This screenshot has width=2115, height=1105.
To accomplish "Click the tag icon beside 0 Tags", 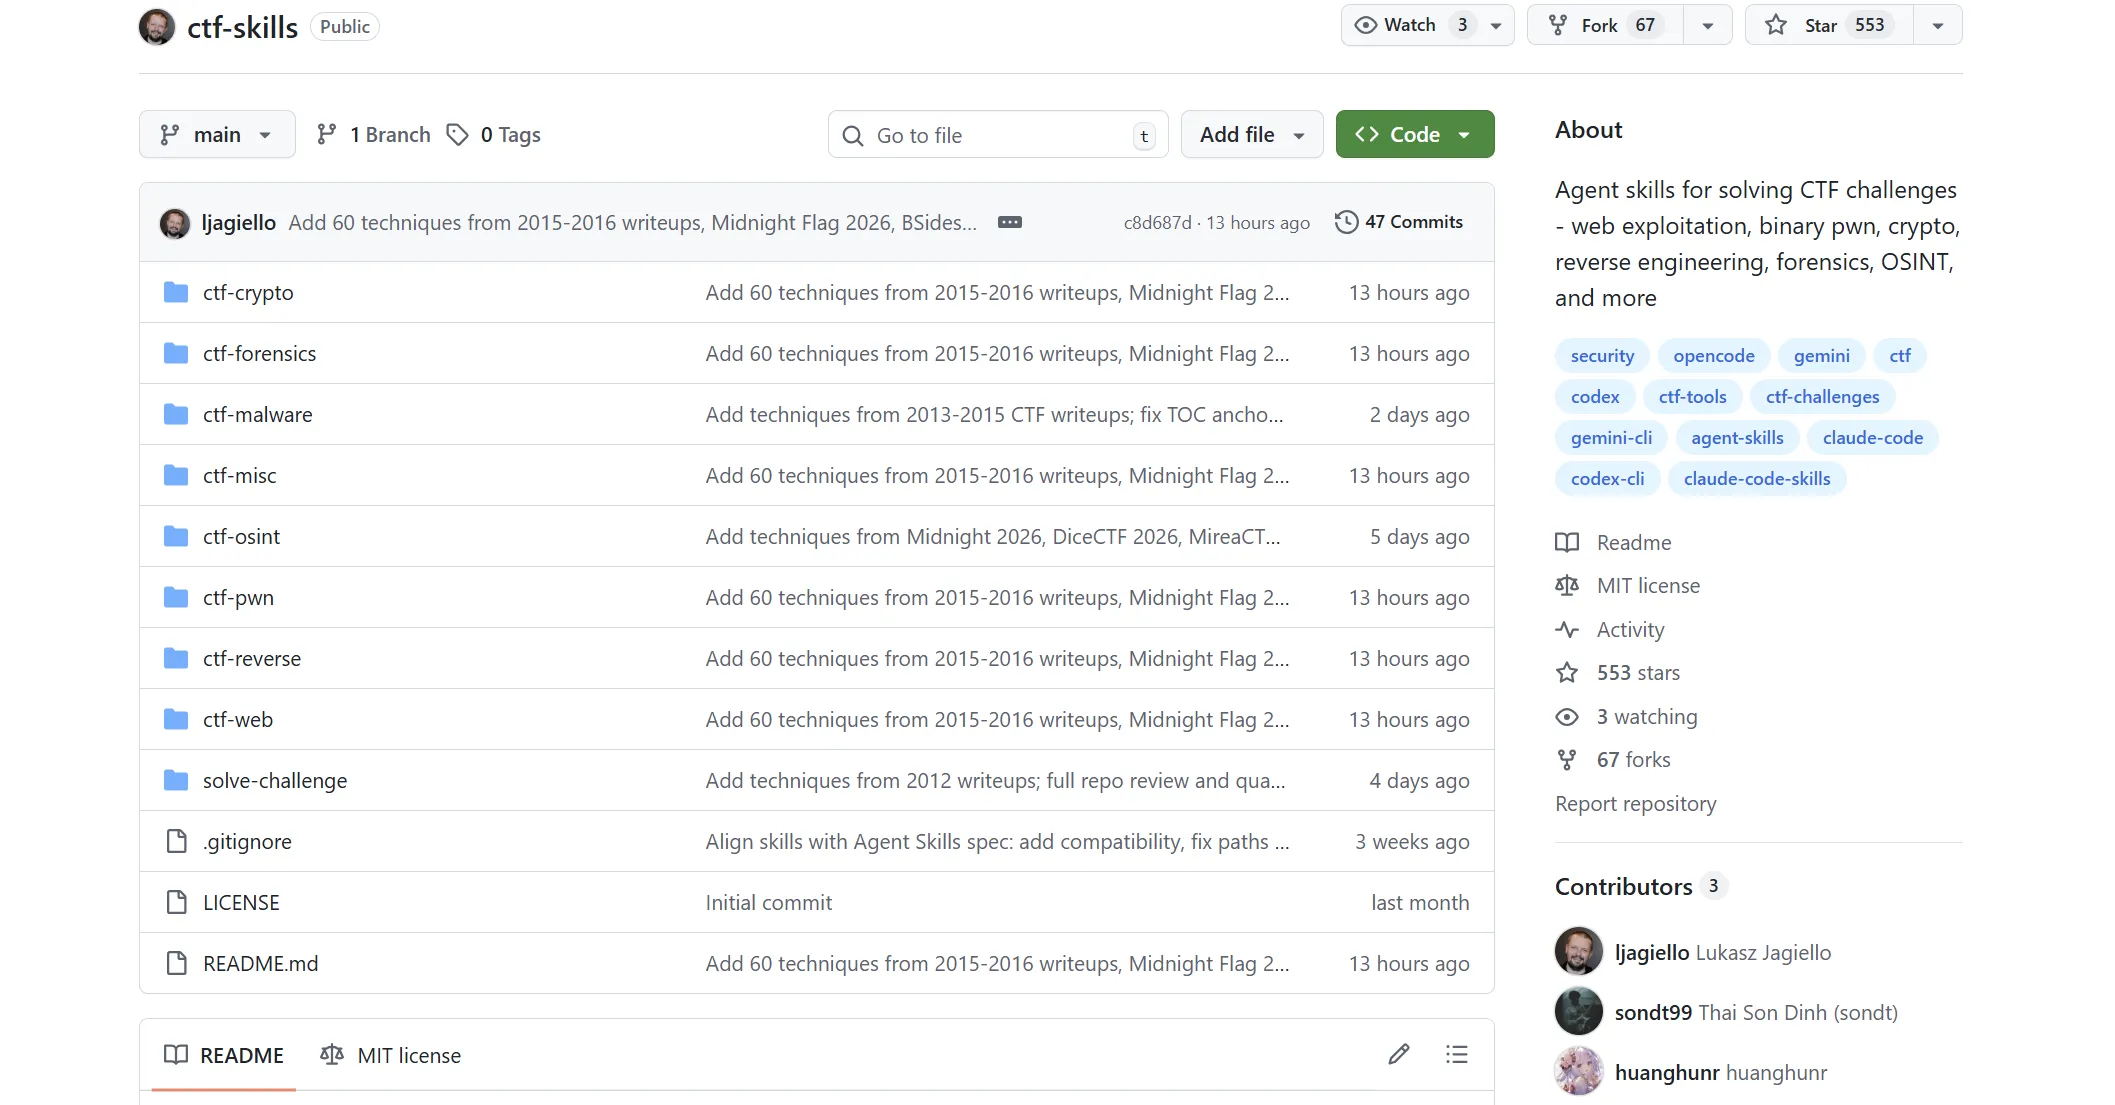I will [x=457, y=134].
